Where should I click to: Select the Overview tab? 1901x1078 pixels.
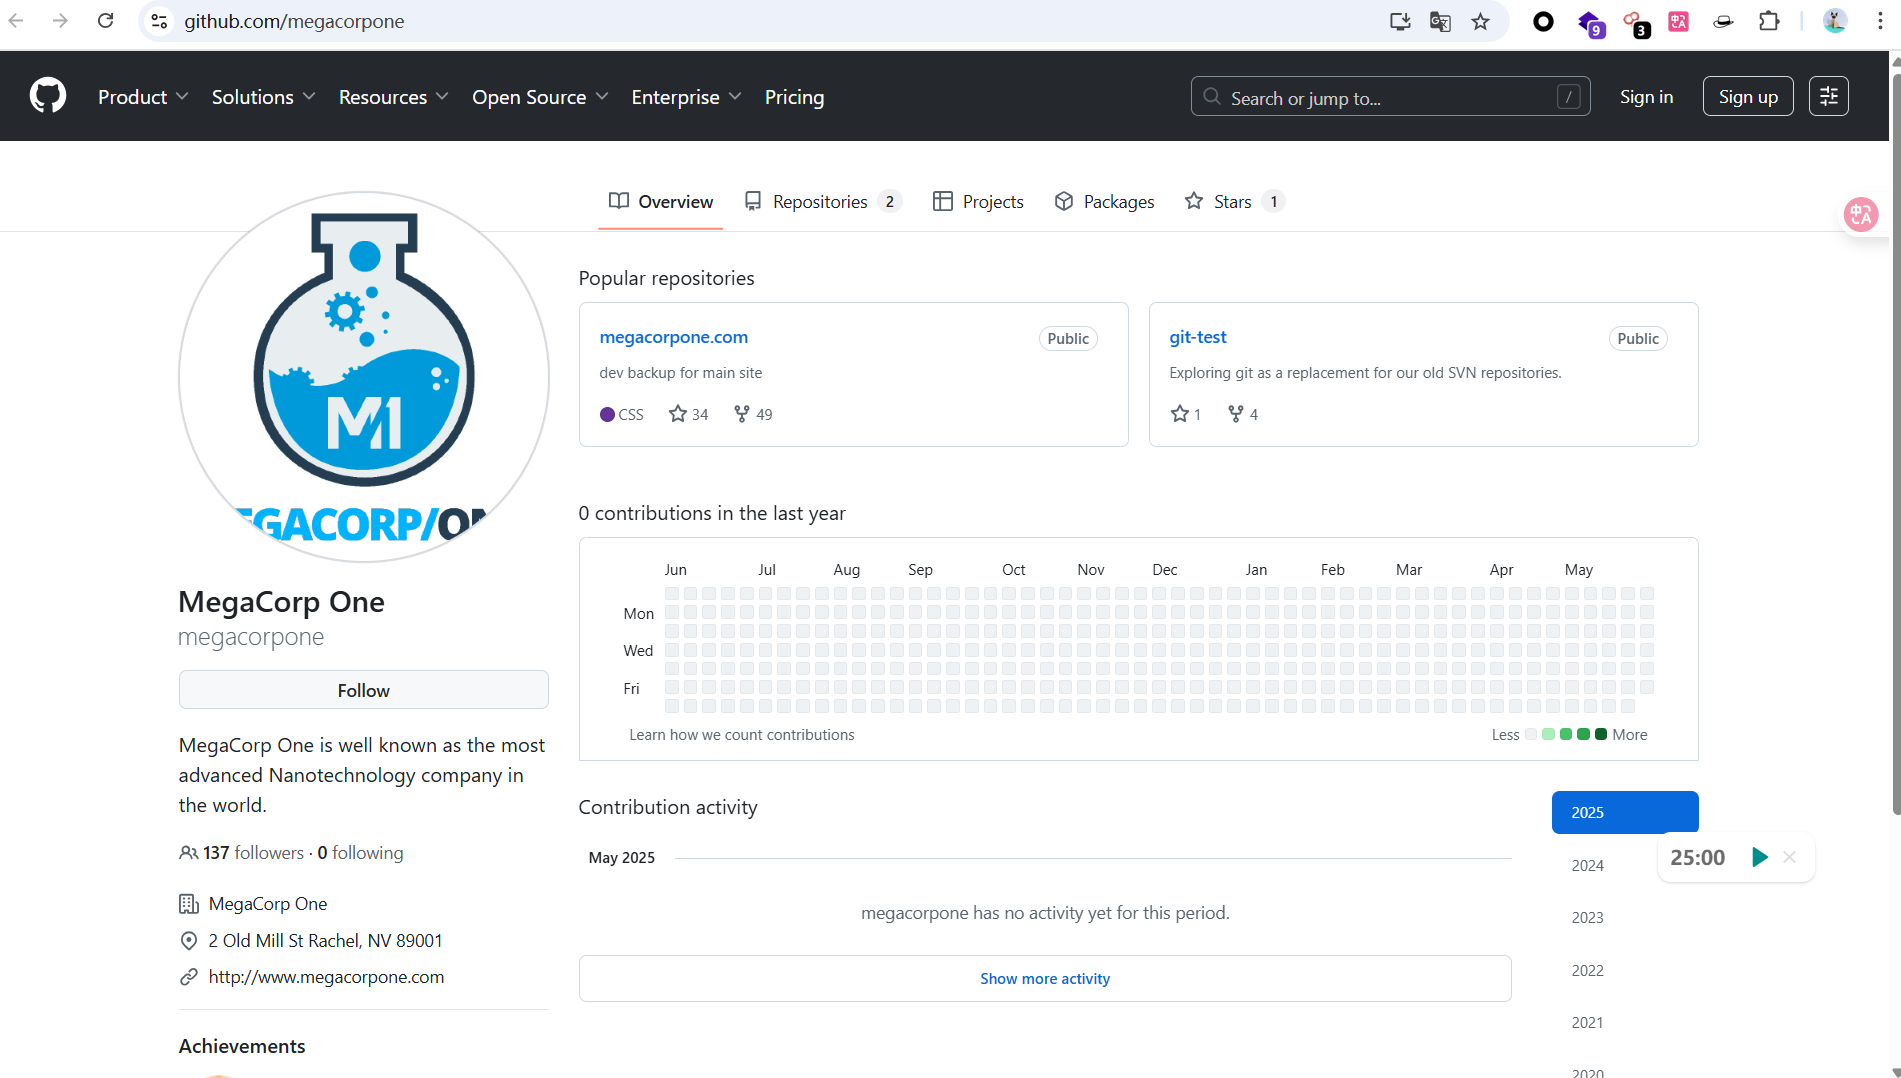(661, 202)
